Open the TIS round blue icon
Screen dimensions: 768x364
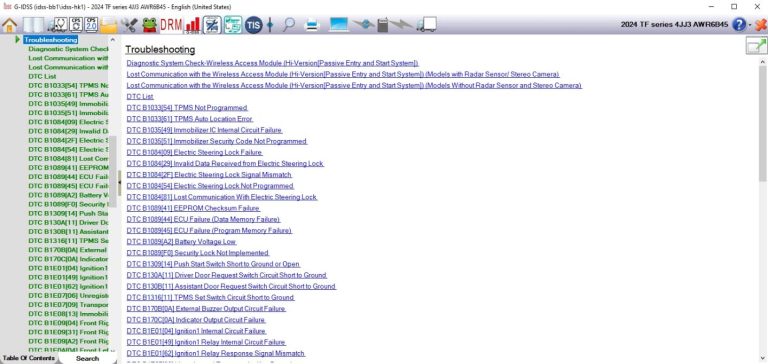tap(253, 24)
